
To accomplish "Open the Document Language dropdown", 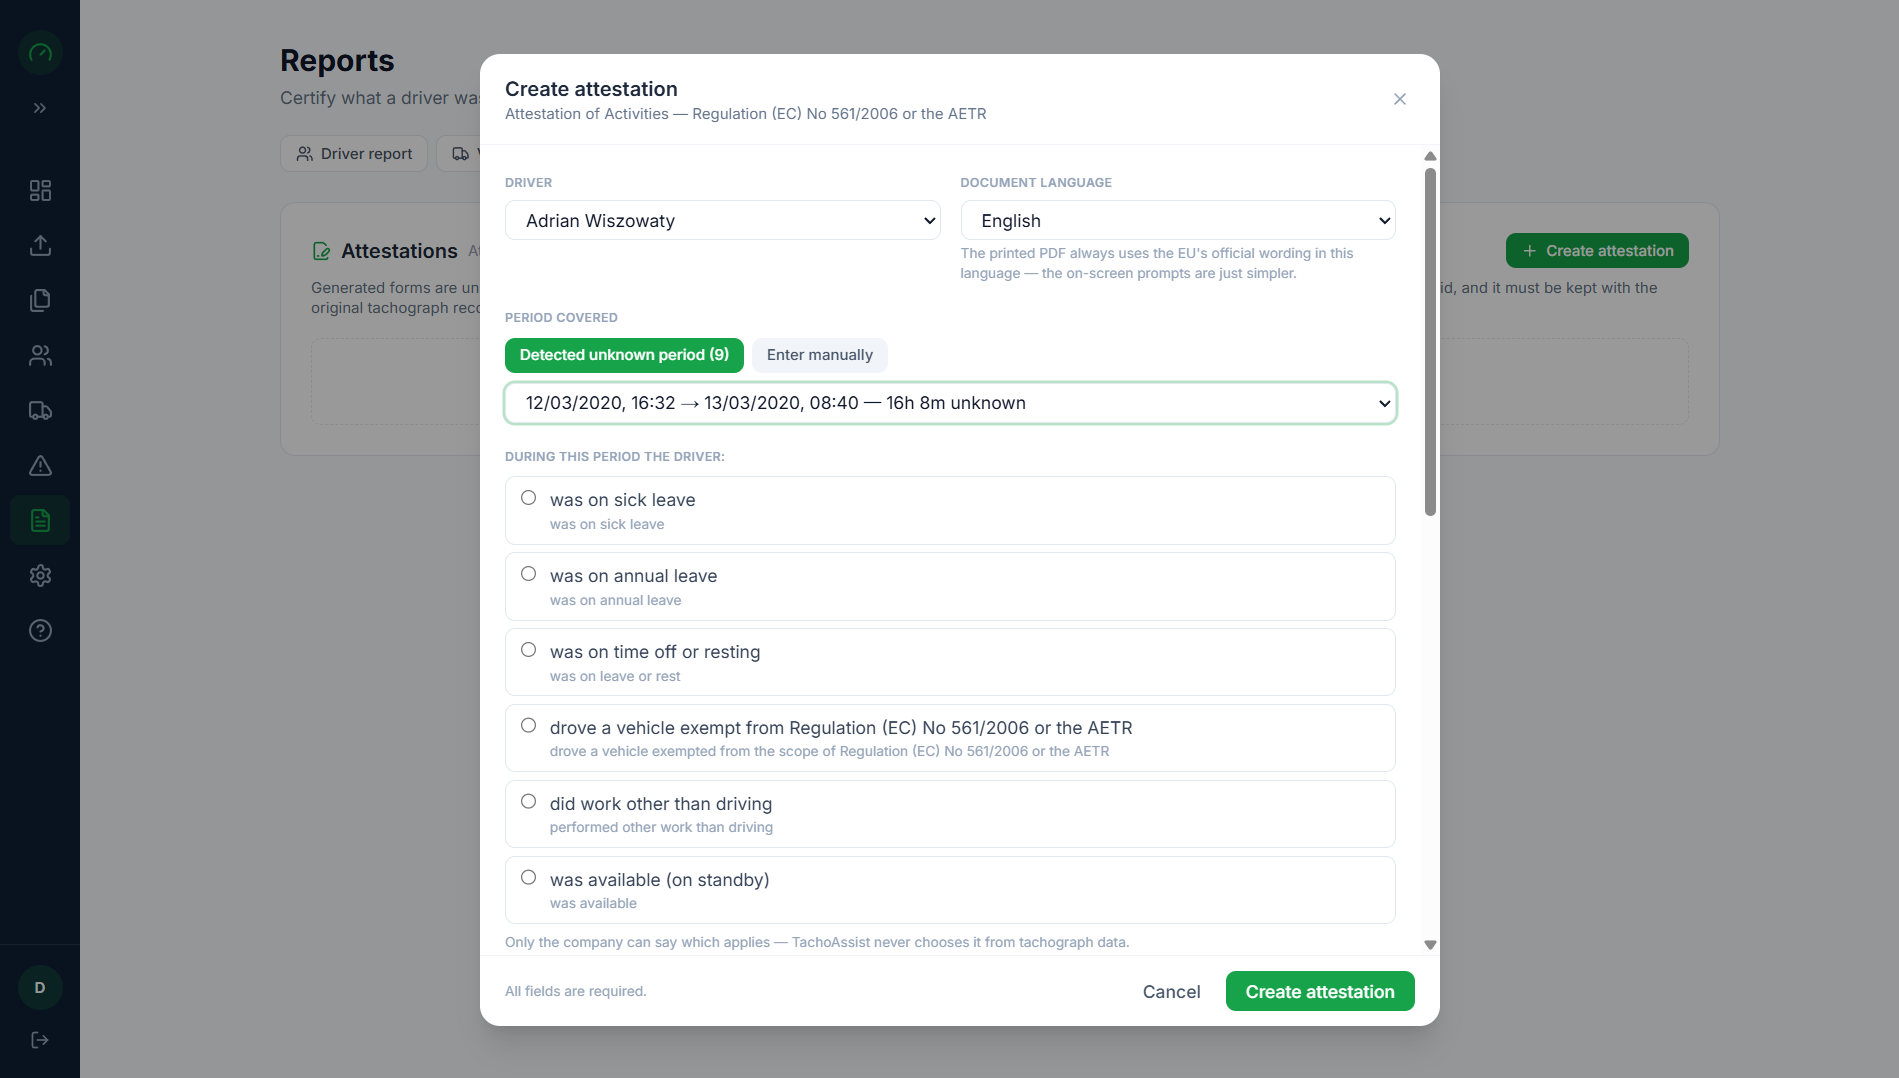I will (1177, 220).
